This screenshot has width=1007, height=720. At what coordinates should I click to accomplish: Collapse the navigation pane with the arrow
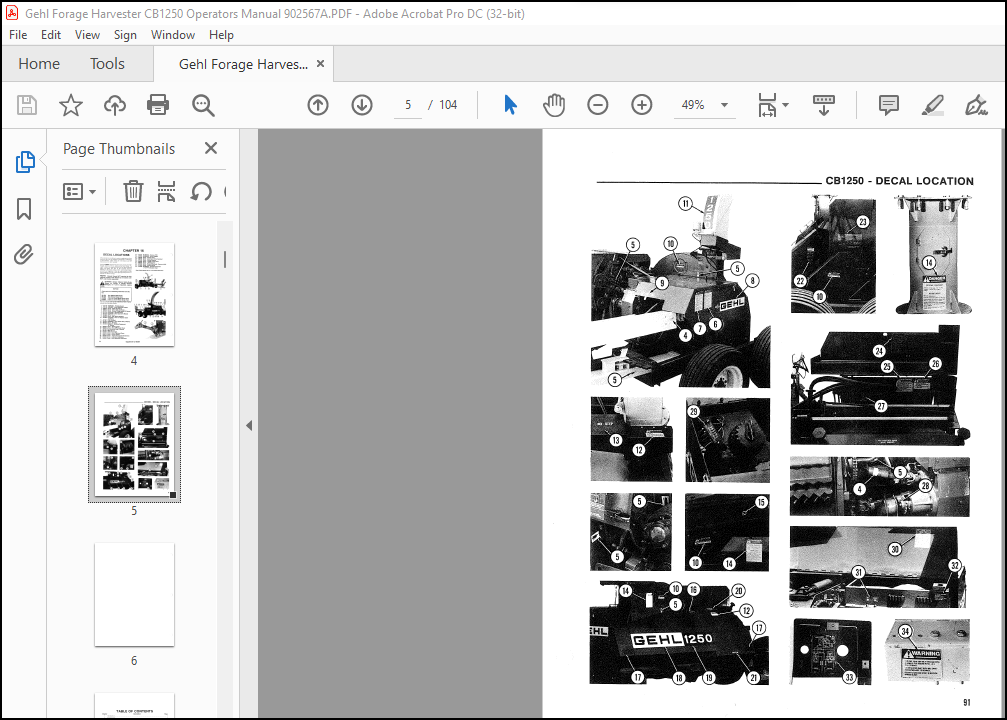coord(249,425)
